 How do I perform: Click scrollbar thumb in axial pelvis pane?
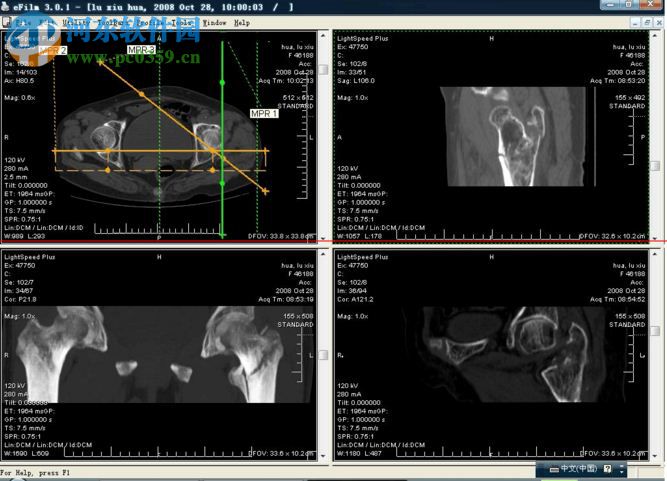coord(323,69)
